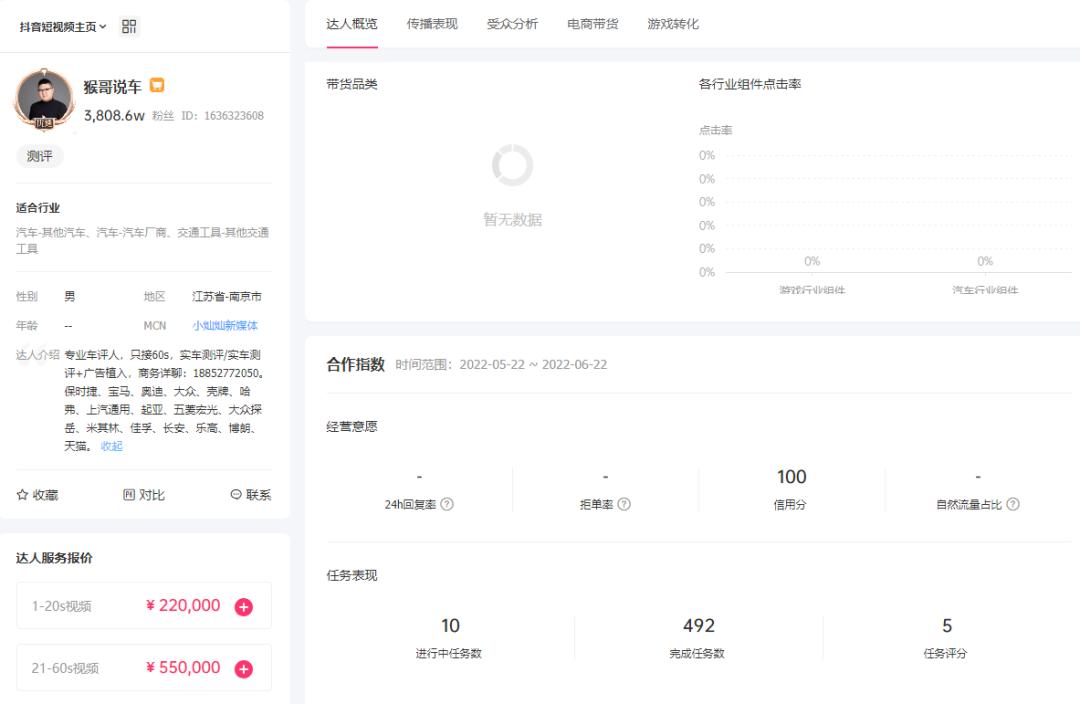Click the help icon beside 拒单率
This screenshot has height=704, width=1080.
click(x=624, y=504)
